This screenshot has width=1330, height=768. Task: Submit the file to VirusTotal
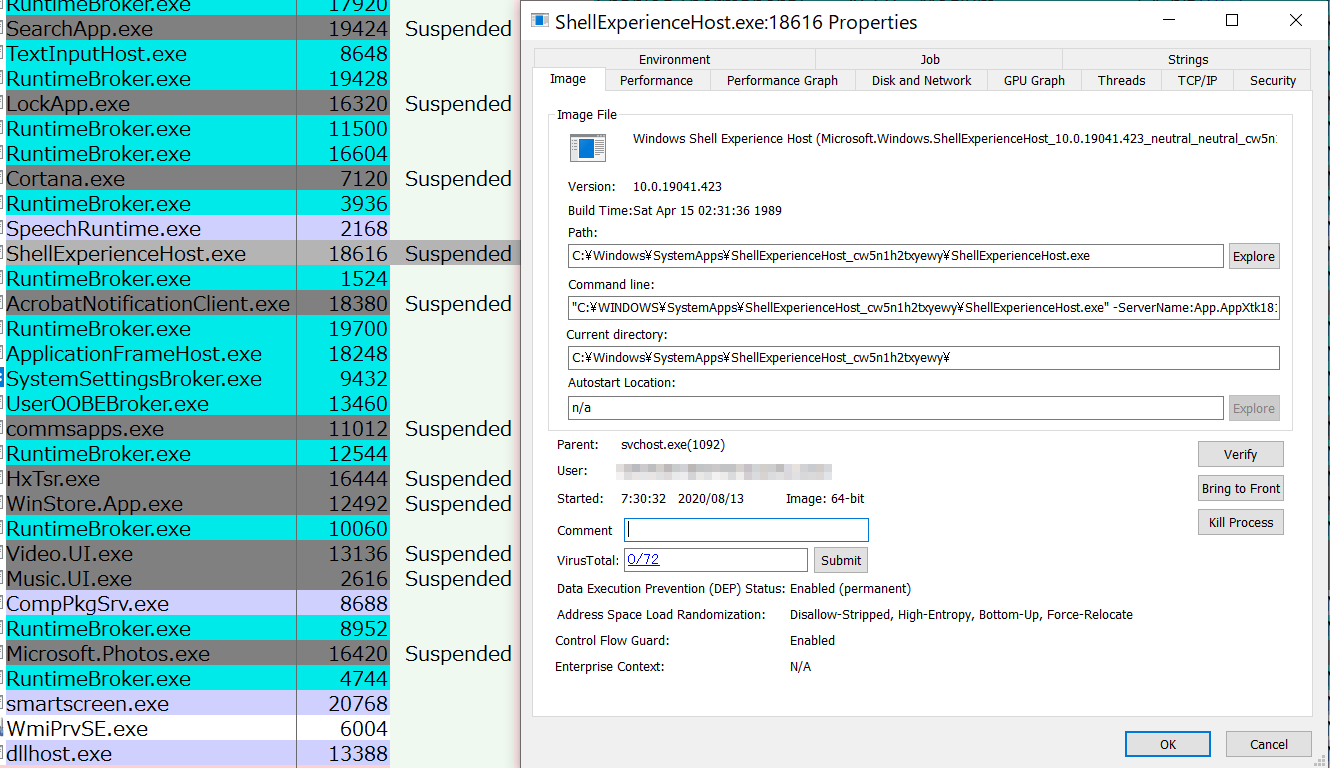pos(841,560)
